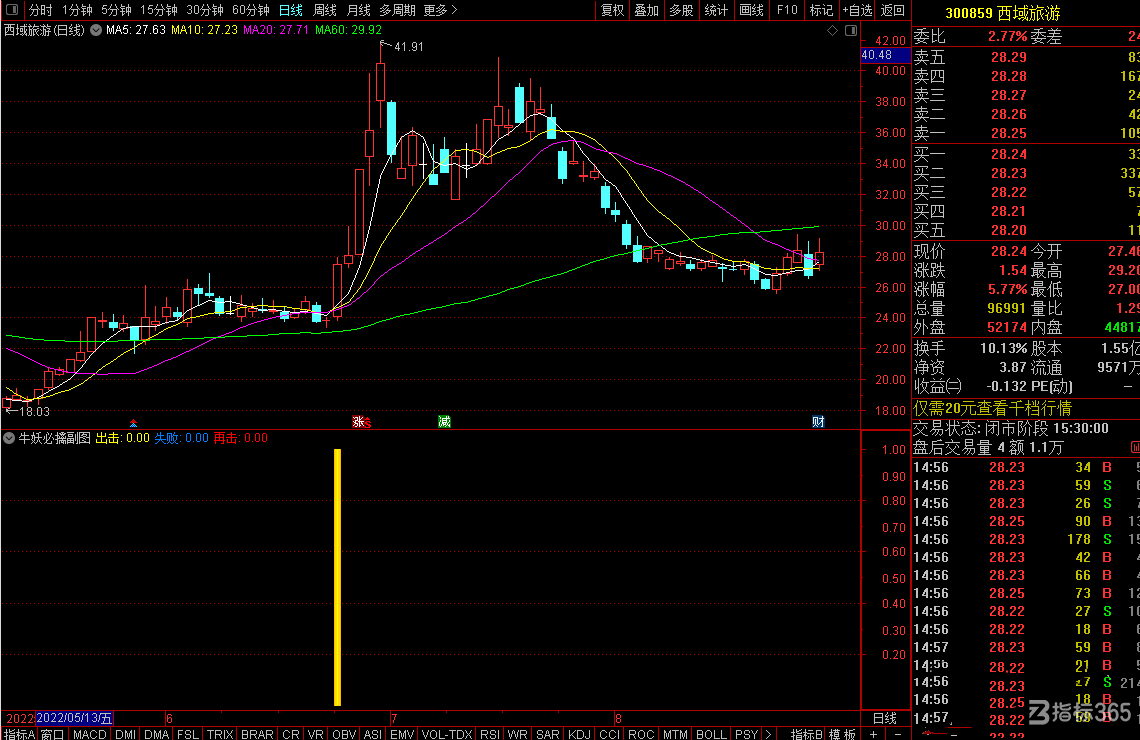Click the green 减 marker on the chart
The height and width of the screenshot is (740, 1140).
coord(444,422)
